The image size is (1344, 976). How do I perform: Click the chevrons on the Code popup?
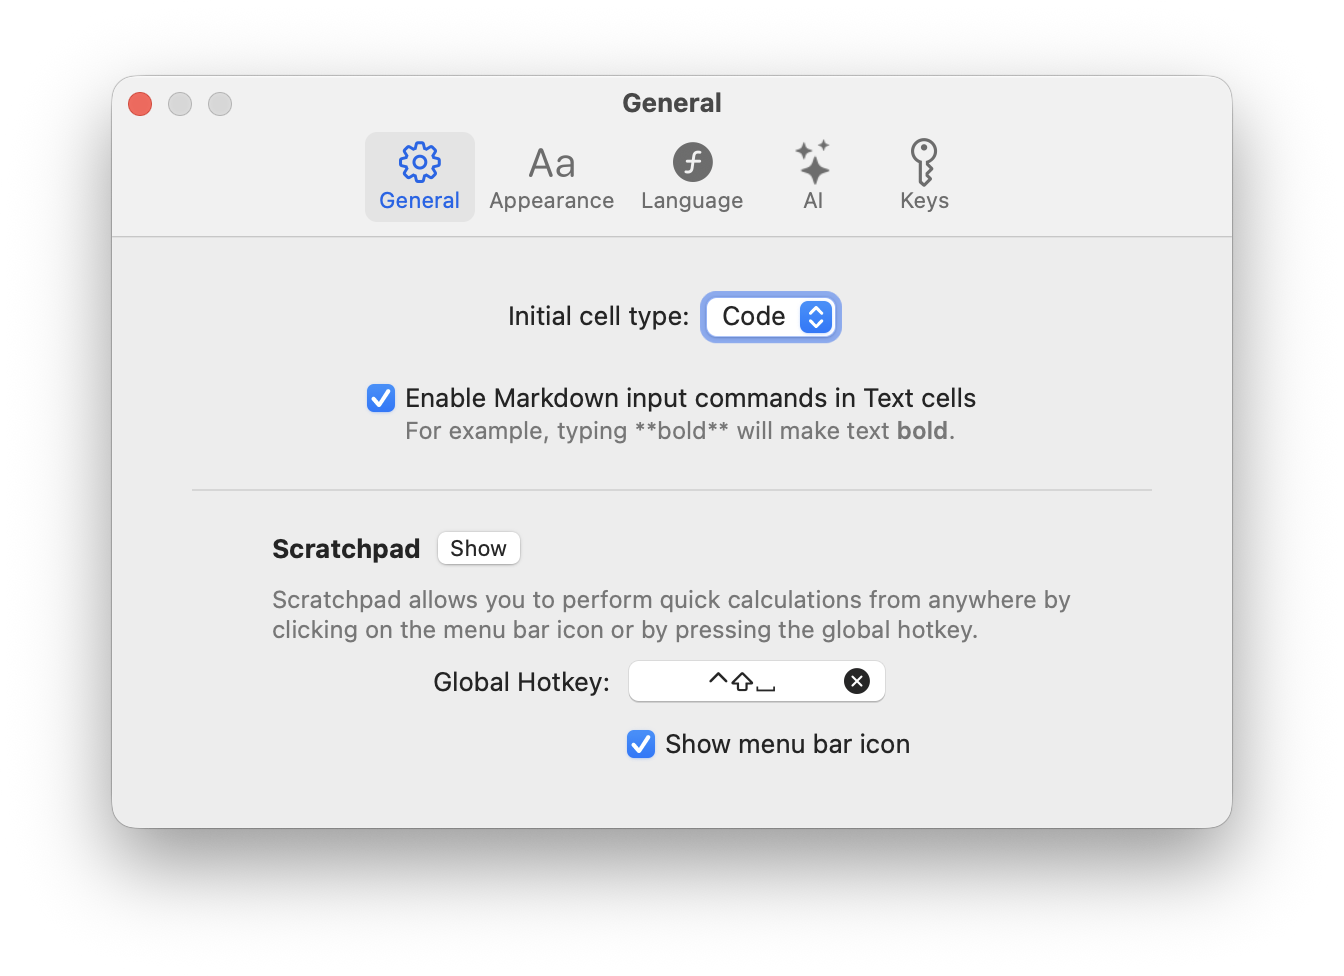pyautogui.click(x=816, y=316)
